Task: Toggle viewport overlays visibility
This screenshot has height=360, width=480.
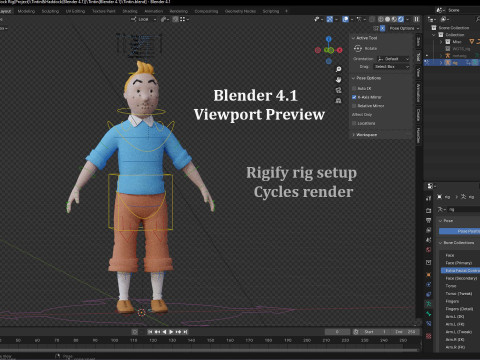Action: point(346,19)
